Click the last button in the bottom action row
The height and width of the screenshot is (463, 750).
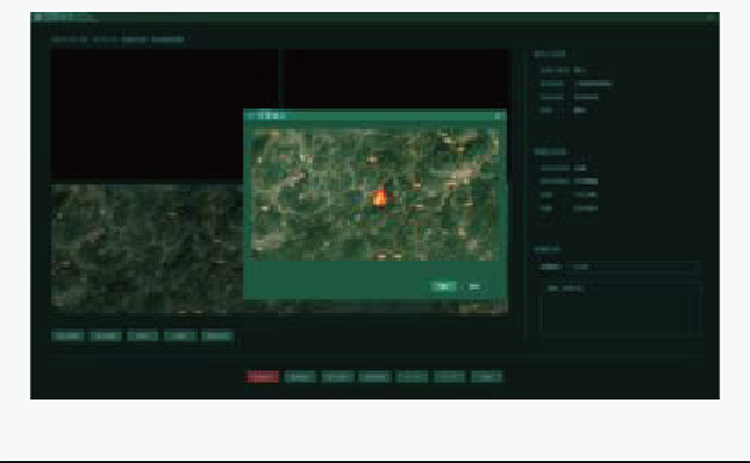(x=487, y=377)
